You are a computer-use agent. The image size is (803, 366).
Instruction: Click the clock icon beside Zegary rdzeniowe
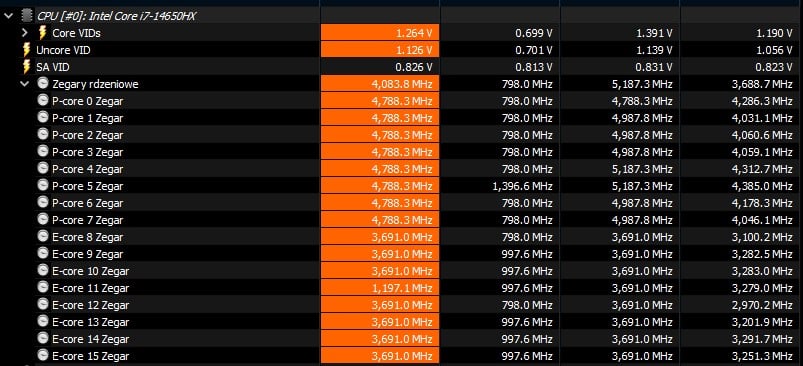tap(43, 83)
